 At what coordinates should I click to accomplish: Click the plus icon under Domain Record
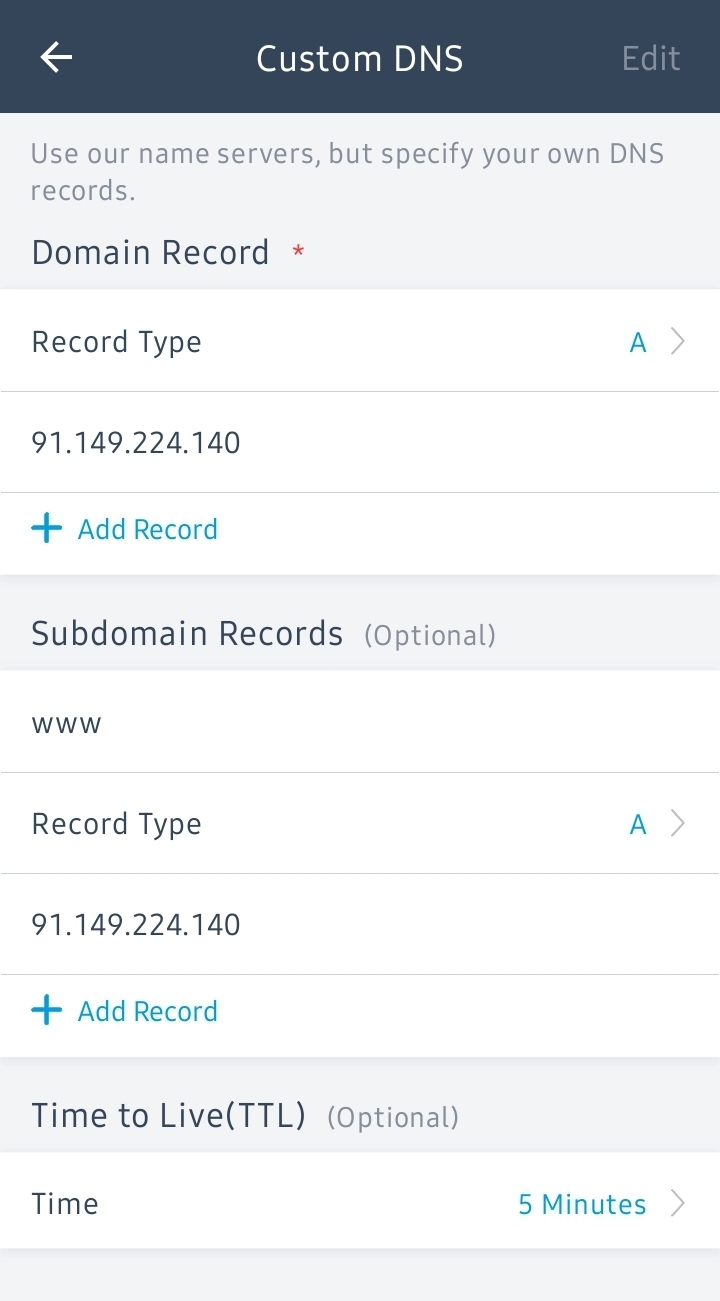coord(46,529)
